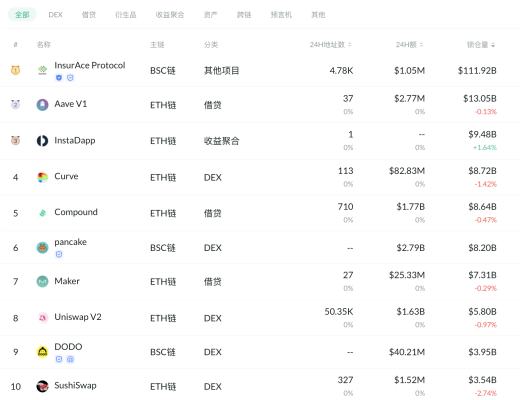Open the Curve project link
This screenshot has width=520, height=400.
(x=66, y=176)
